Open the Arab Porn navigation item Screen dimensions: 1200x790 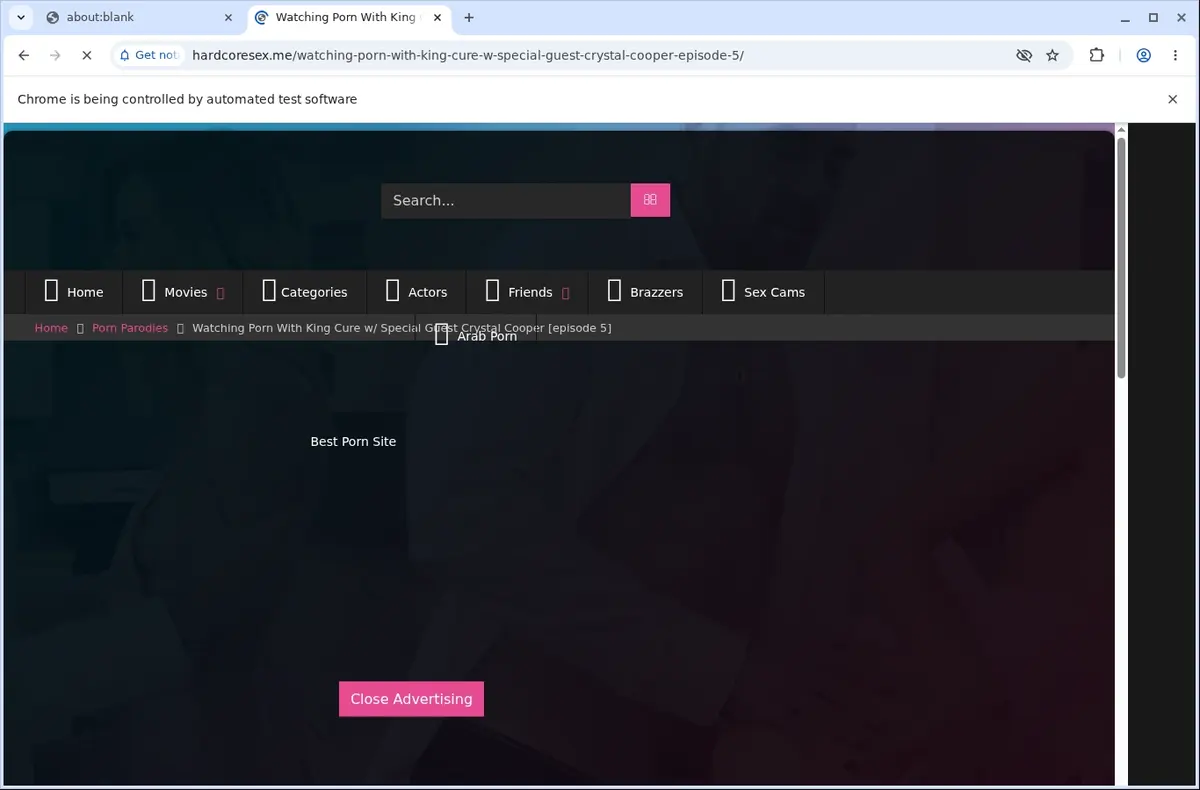point(476,336)
